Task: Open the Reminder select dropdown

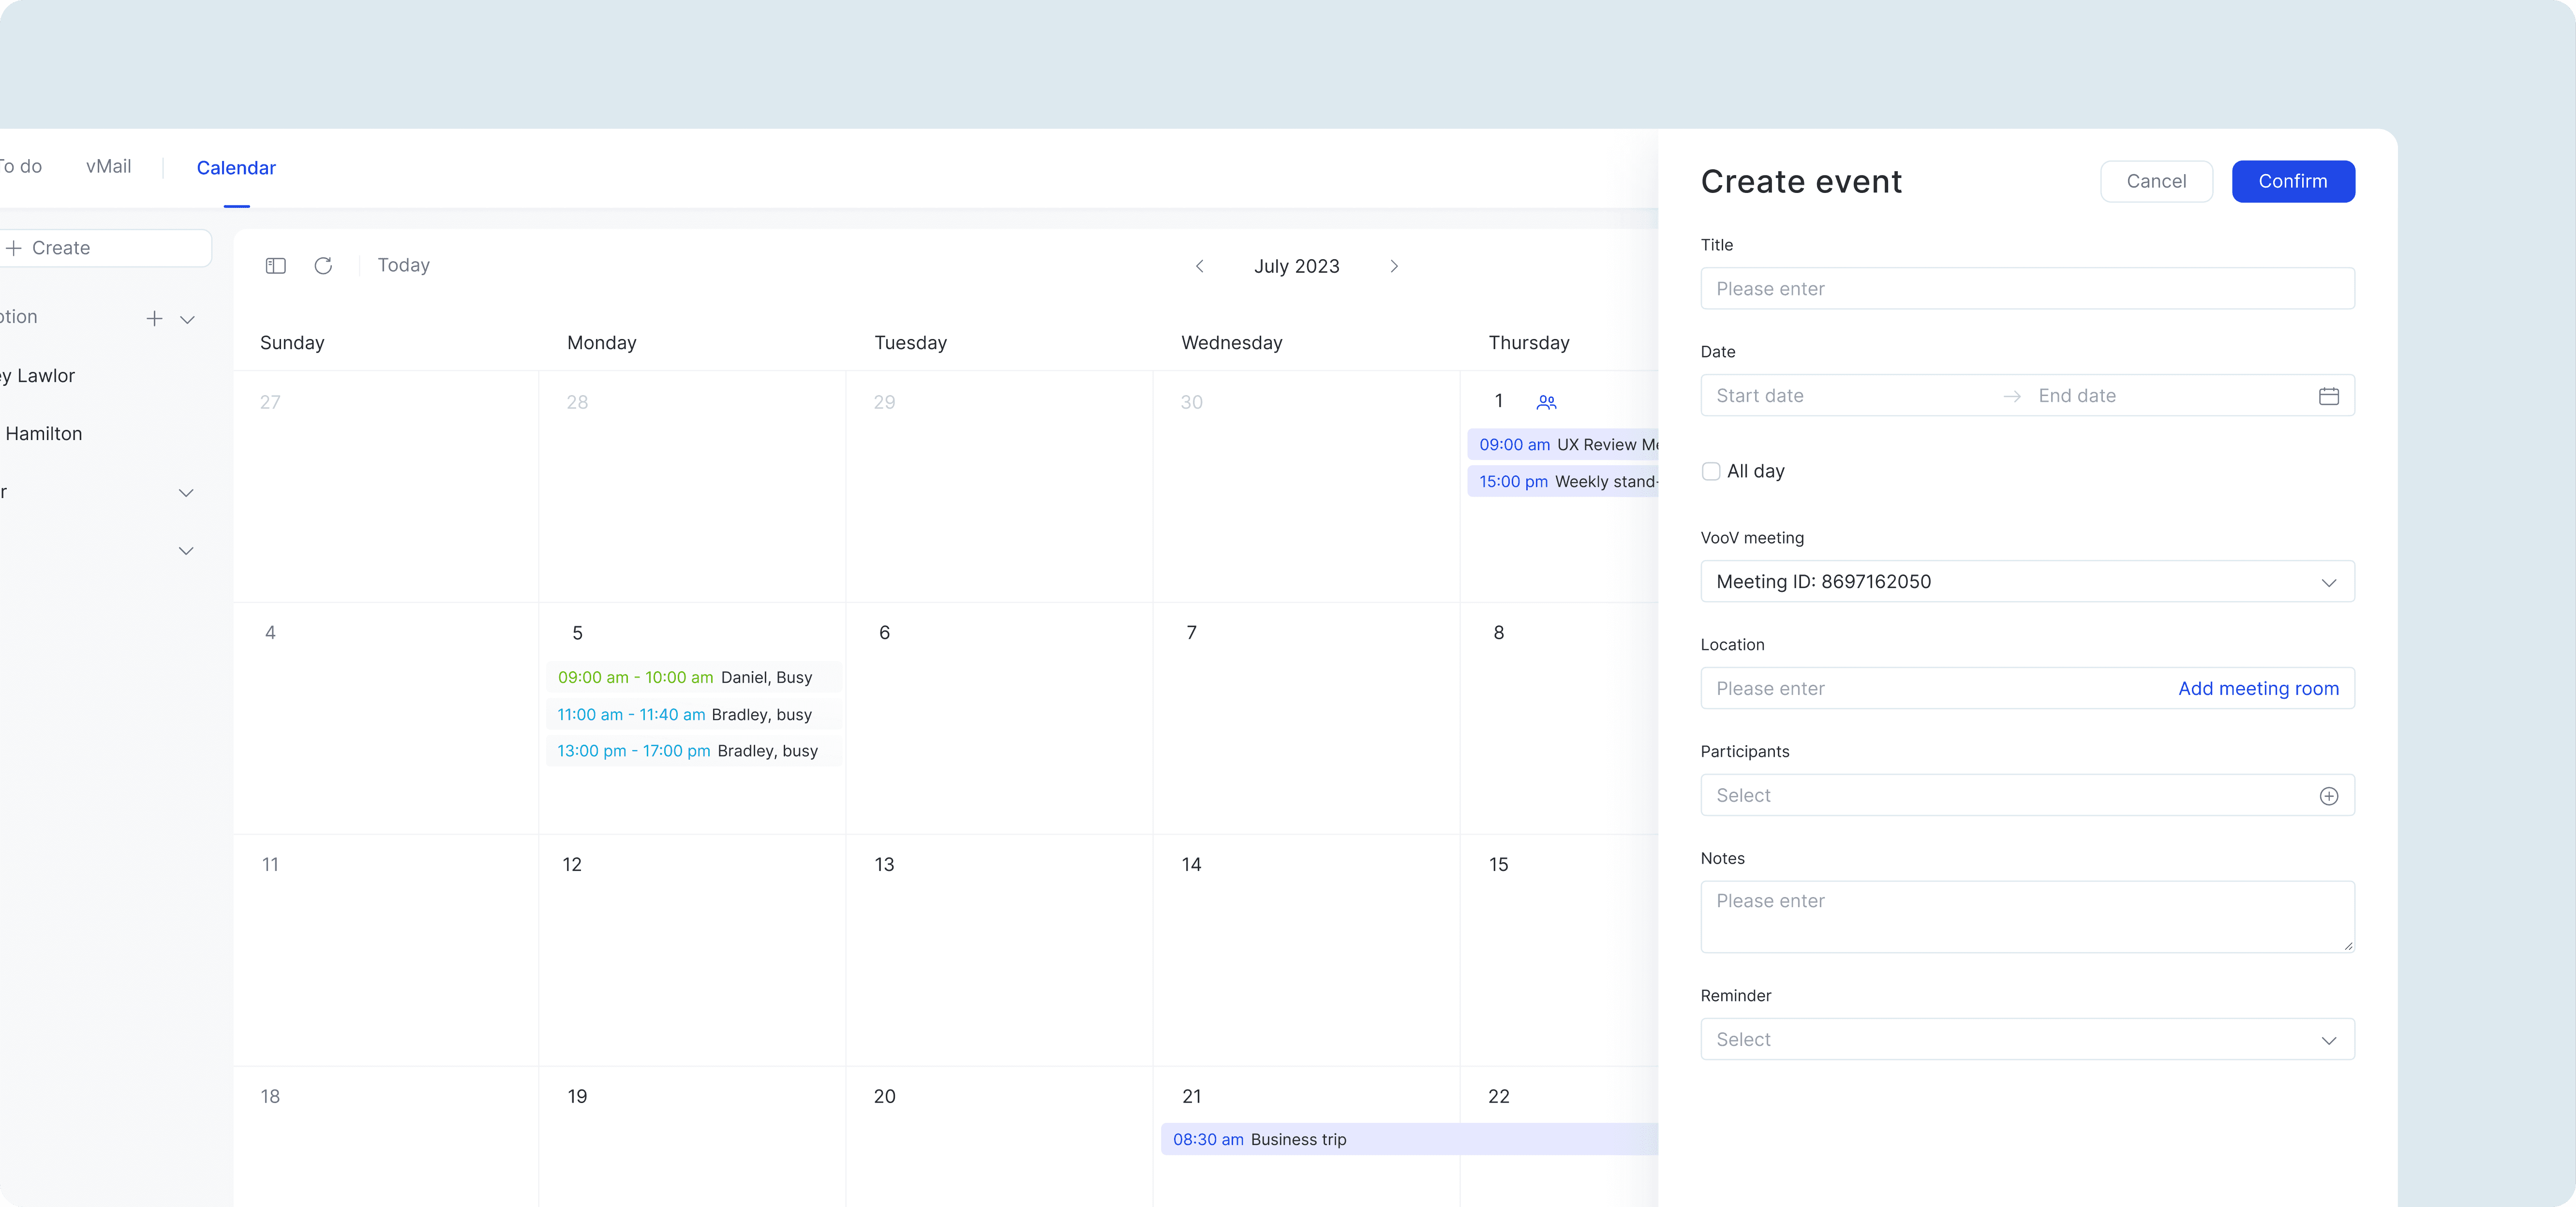Action: point(2027,1040)
